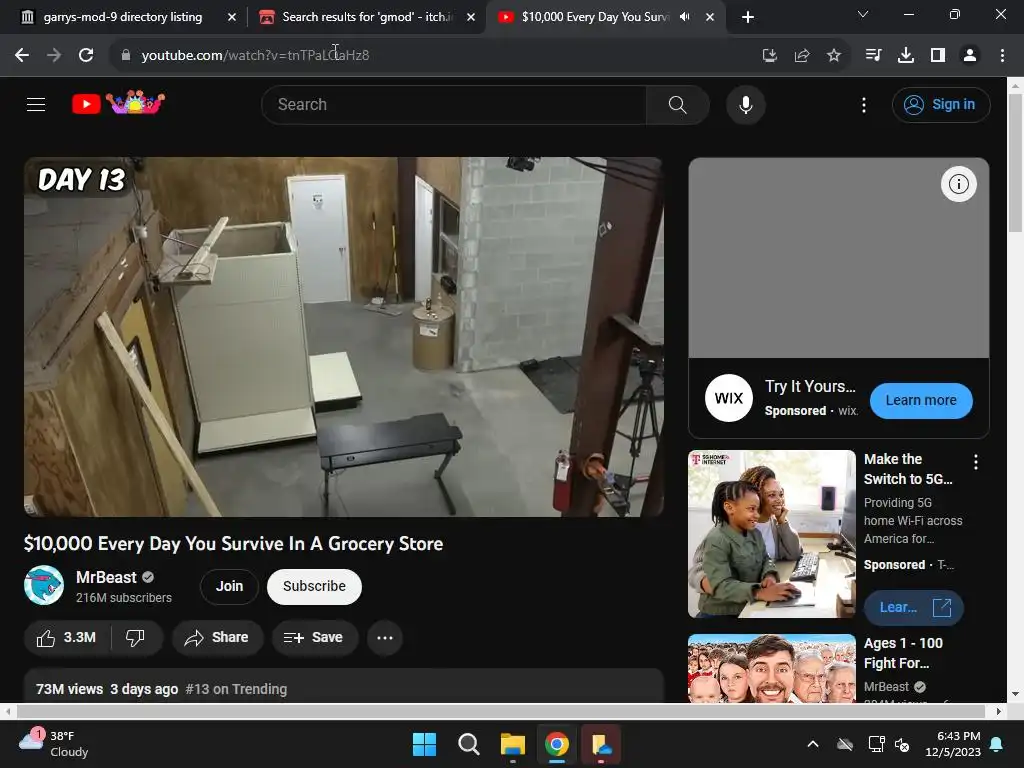Viewport: 1024px width, 768px height.
Task: Dislike the video with thumbs down
Action: (x=135, y=637)
